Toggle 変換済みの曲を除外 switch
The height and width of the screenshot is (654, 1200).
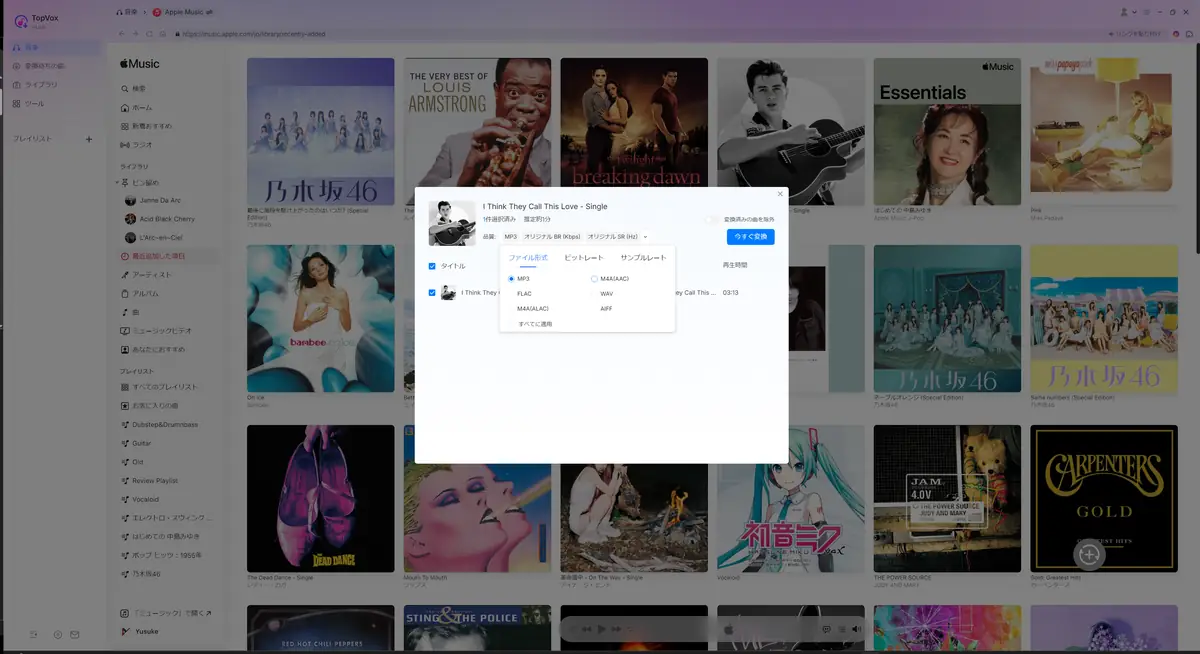pyautogui.click(x=711, y=219)
